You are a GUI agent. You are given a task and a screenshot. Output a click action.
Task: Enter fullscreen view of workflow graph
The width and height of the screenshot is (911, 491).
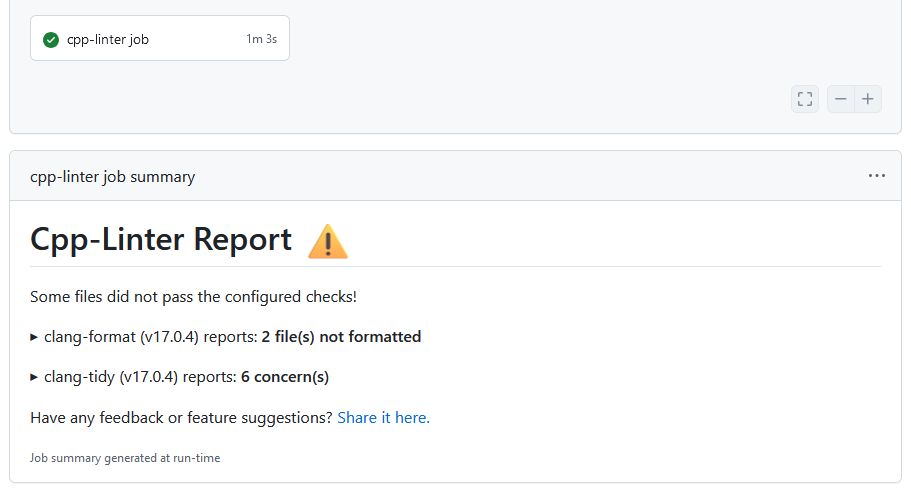pyautogui.click(x=805, y=99)
